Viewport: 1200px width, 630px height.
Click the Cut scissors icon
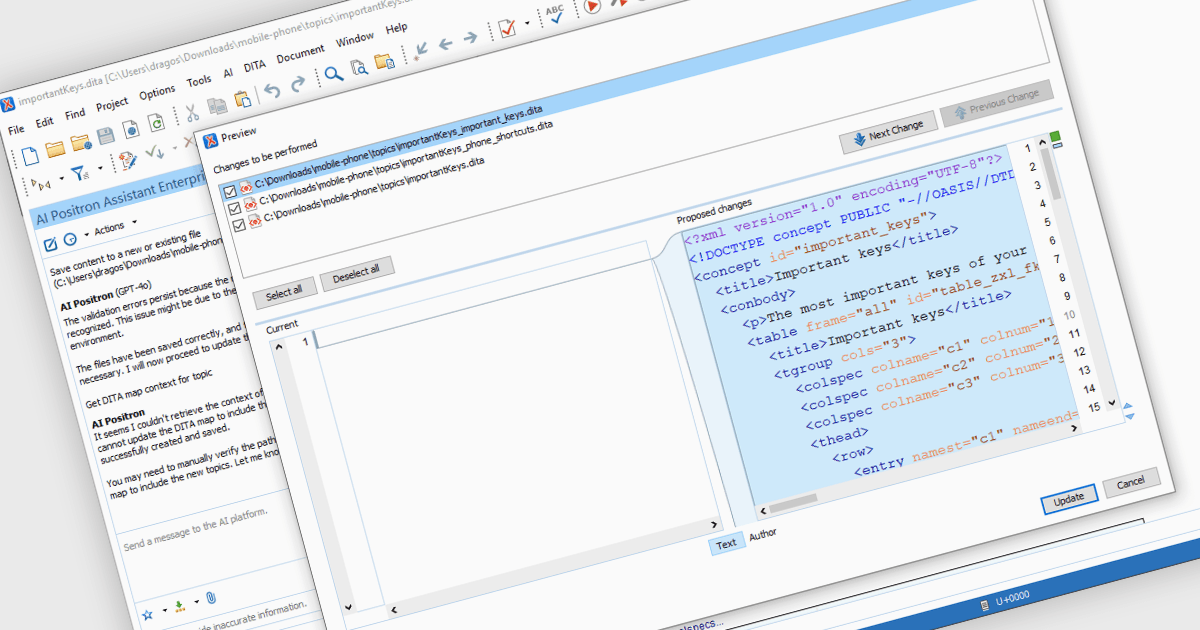pos(192,113)
